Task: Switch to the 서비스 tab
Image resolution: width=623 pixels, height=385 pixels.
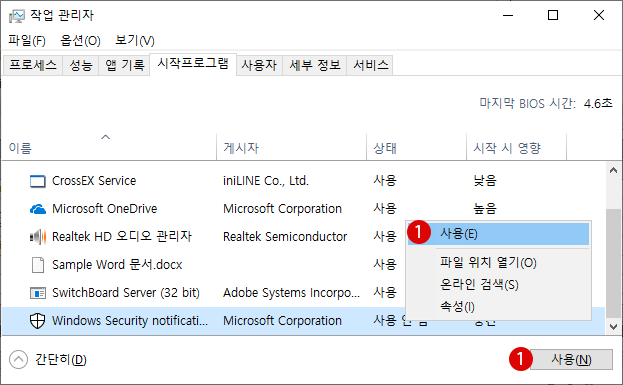Action: [x=370, y=65]
